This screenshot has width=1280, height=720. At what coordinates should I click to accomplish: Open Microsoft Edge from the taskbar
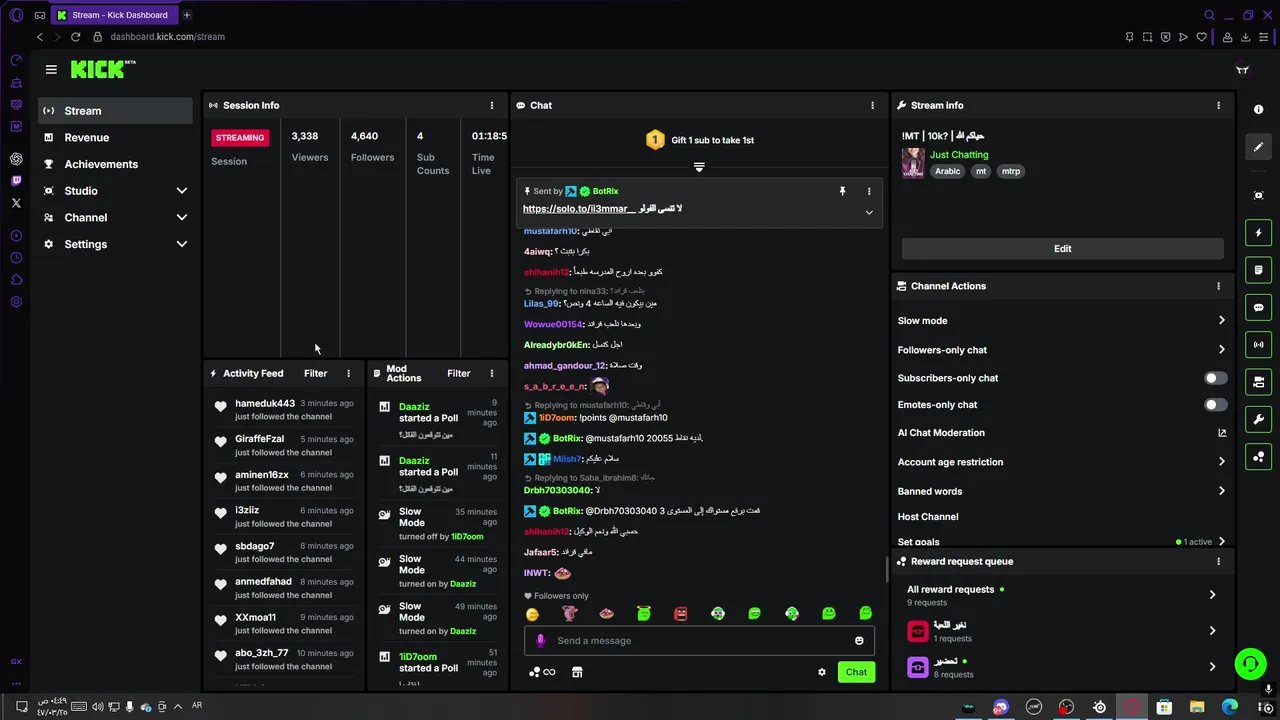(x=1230, y=707)
